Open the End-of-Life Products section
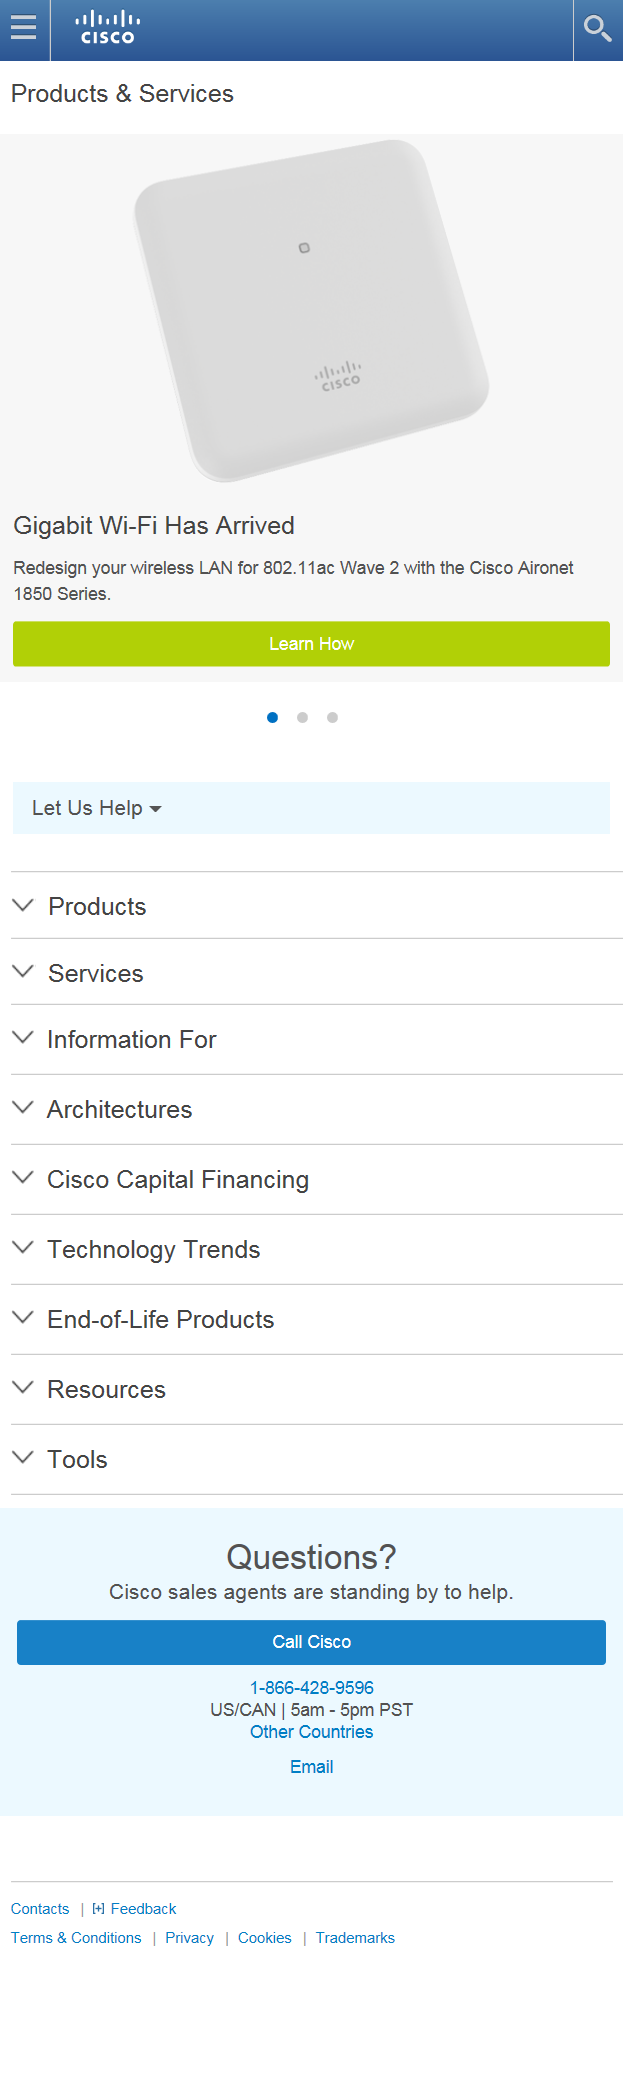The image size is (623, 2084). [x=23, y=1318]
